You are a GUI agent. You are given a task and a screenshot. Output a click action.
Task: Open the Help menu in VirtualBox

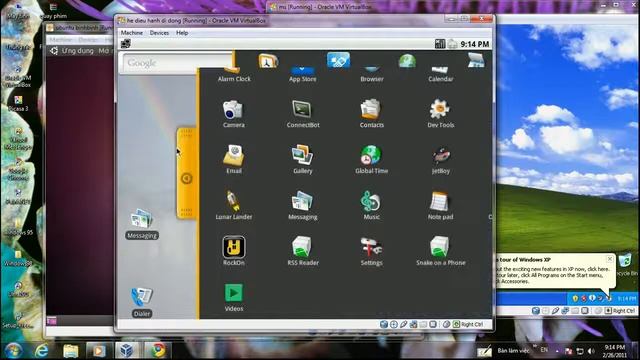tap(182, 33)
